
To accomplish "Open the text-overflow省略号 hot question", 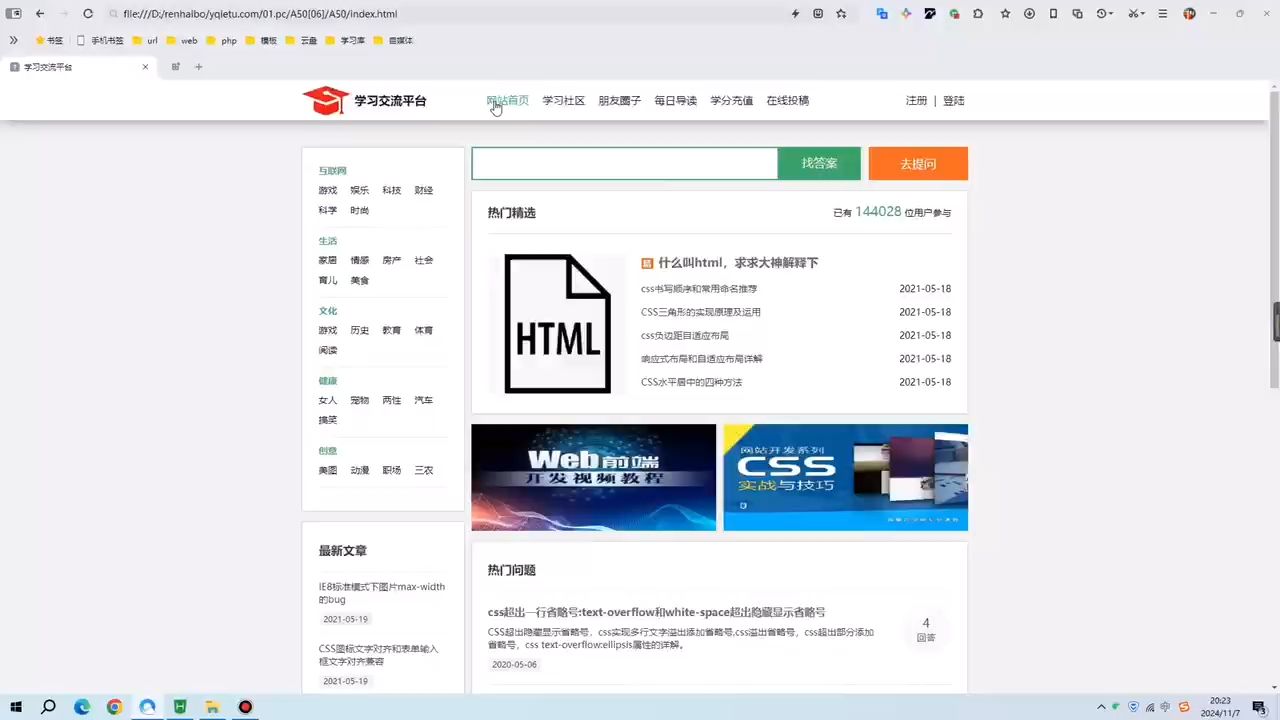I will pos(656,612).
